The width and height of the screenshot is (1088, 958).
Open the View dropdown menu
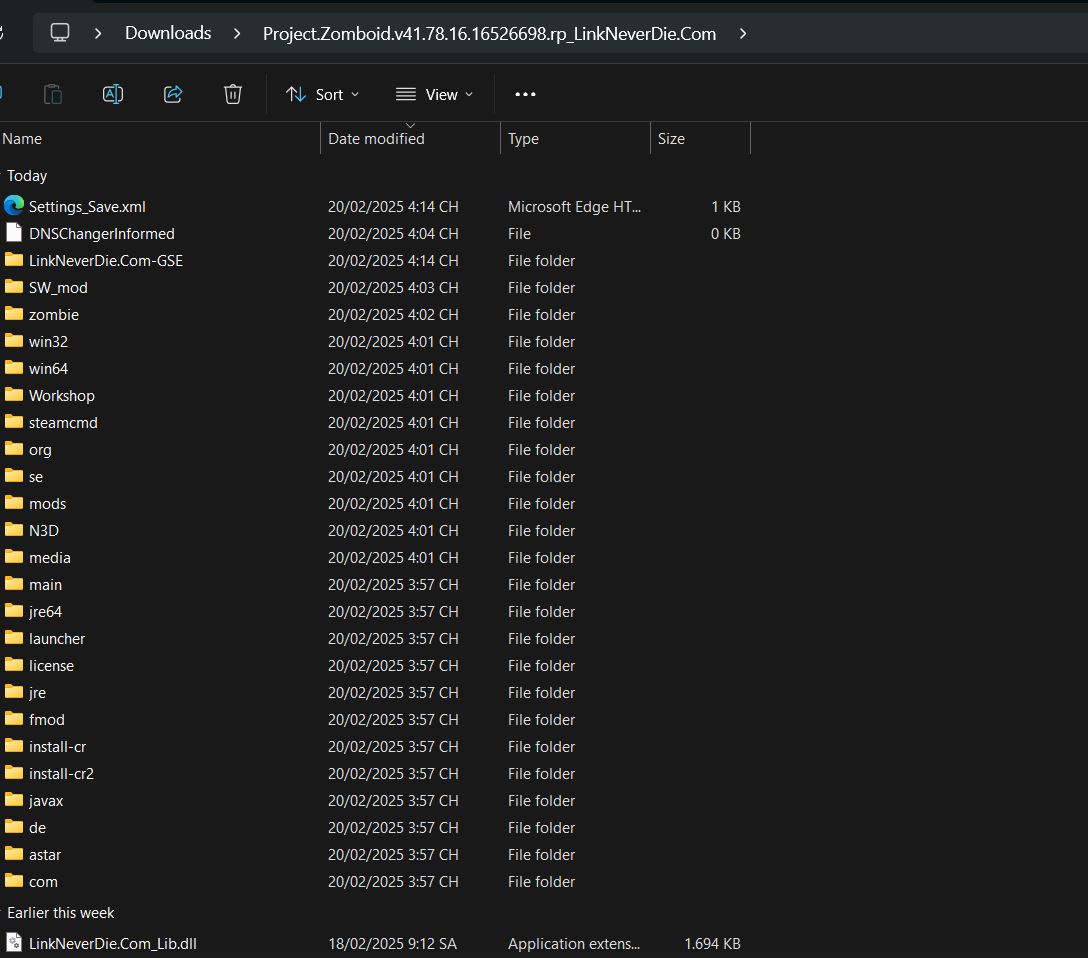(x=434, y=94)
